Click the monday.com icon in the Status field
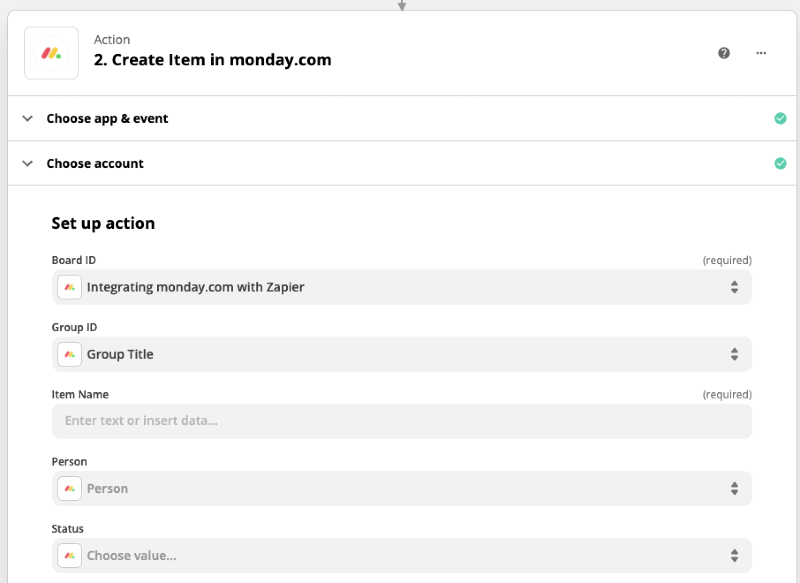This screenshot has width=800, height=583. pyautogui.click(x=69, y=555)
